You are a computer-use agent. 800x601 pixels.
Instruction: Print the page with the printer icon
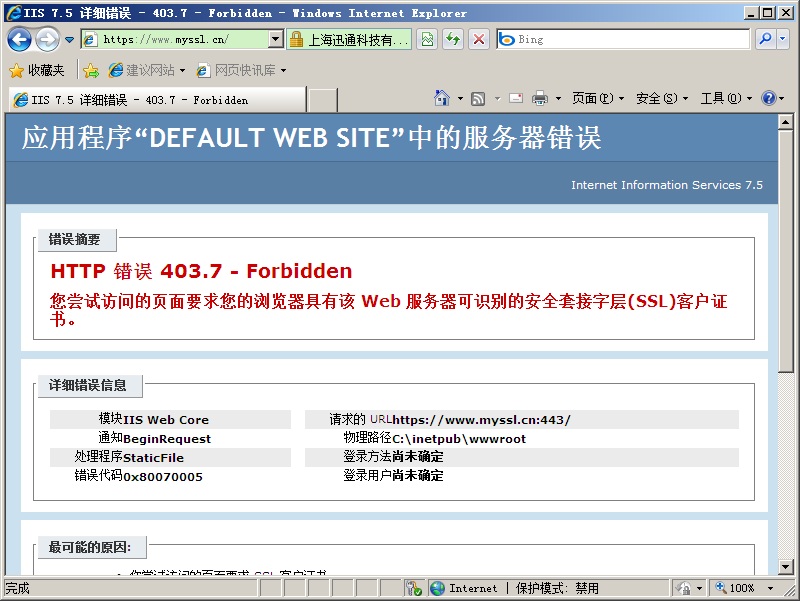[539, 98]
